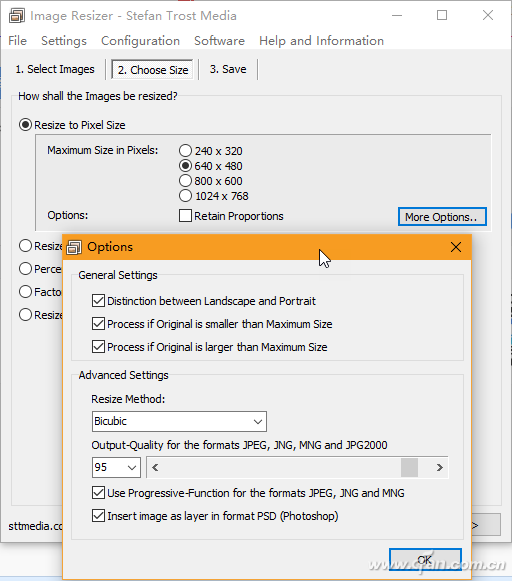Close the Image Resizer main window
This screenshot has height=581, width=512.
488,16
